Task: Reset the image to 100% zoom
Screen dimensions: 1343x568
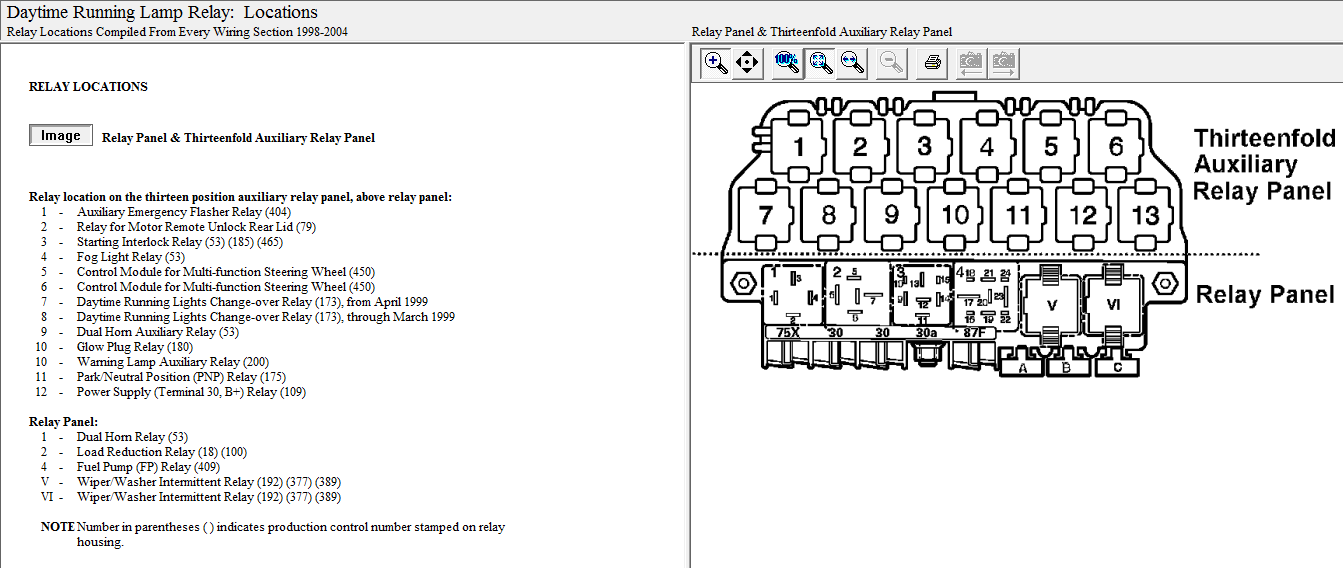Action: [x=787, y=63]
